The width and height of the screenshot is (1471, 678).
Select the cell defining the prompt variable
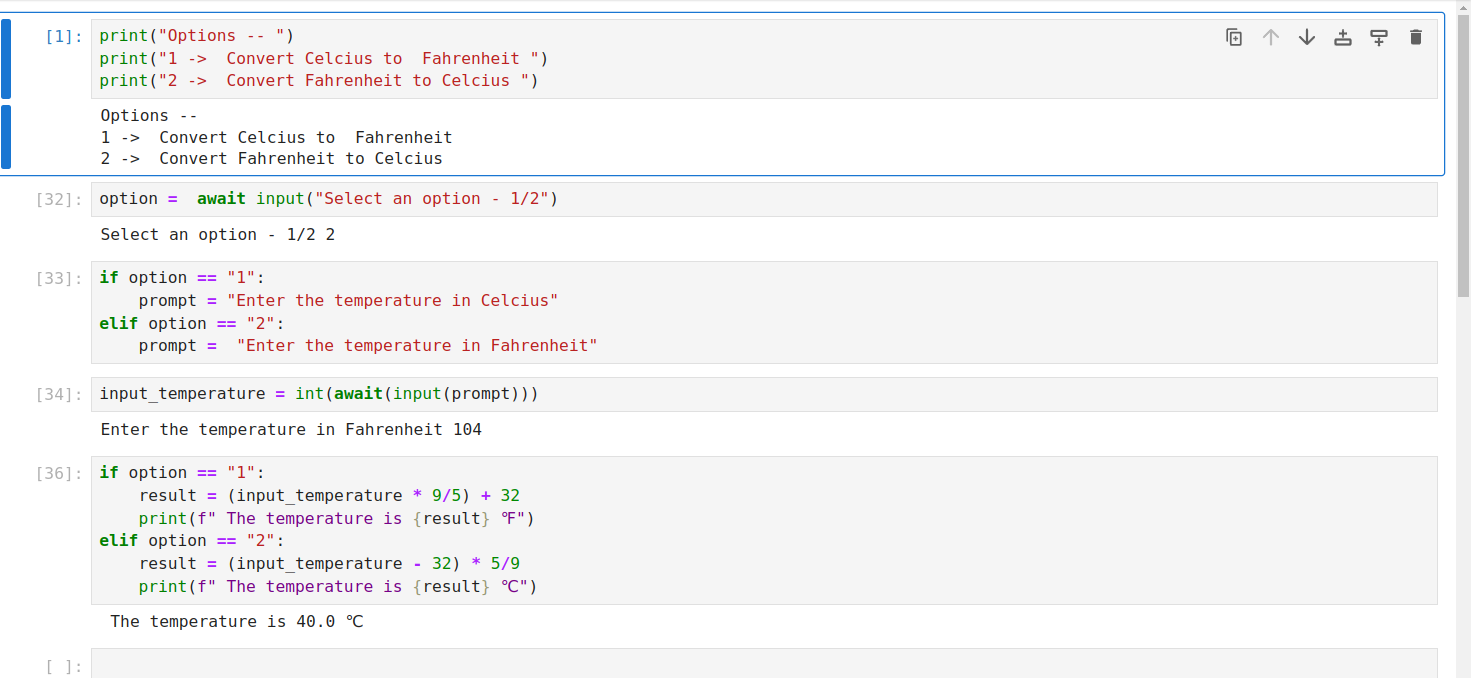400,311
